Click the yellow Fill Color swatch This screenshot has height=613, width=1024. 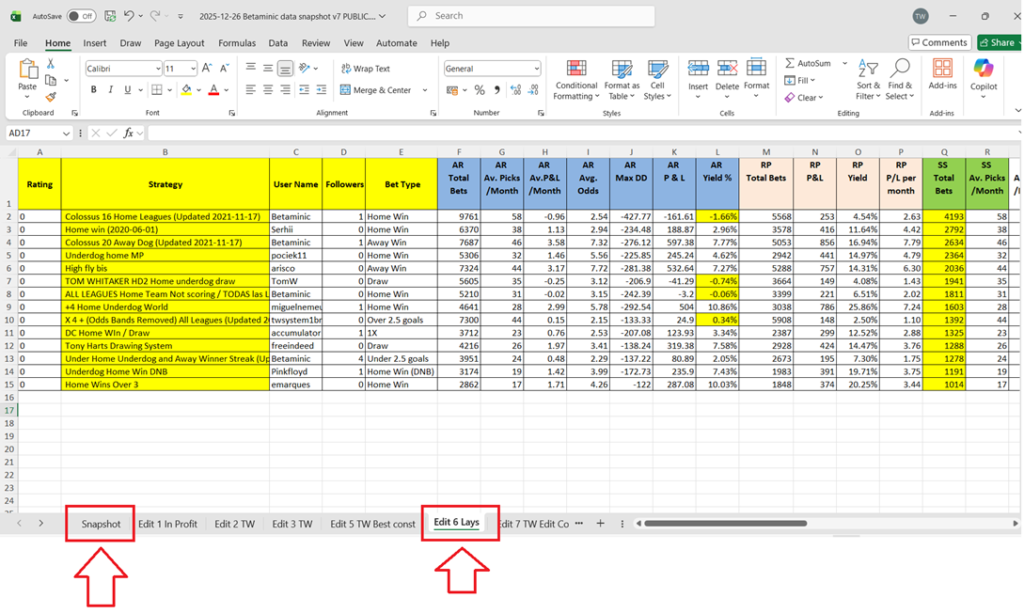pyautogui.click(x=187, y=90)
